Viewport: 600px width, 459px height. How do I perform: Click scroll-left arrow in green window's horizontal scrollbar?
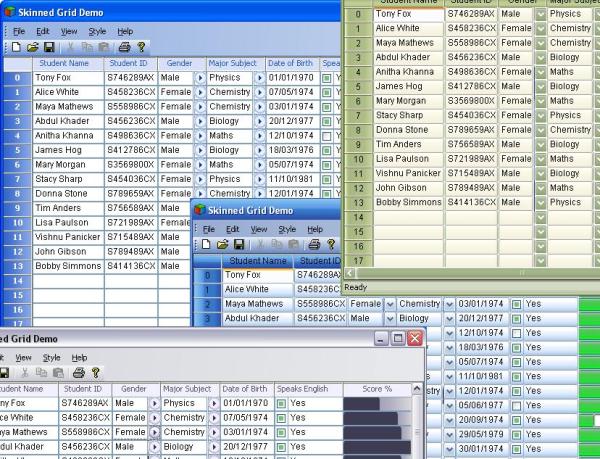(x=350, y=273)
